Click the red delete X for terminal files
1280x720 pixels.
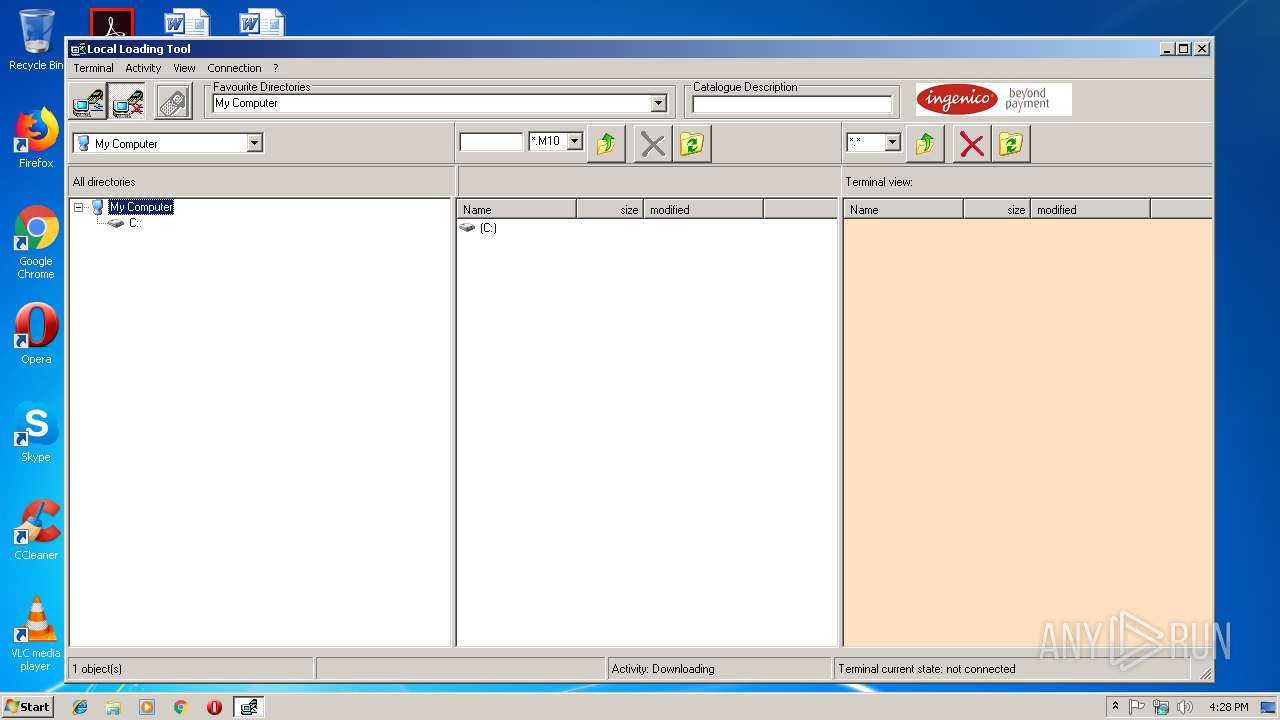[971, 144]
